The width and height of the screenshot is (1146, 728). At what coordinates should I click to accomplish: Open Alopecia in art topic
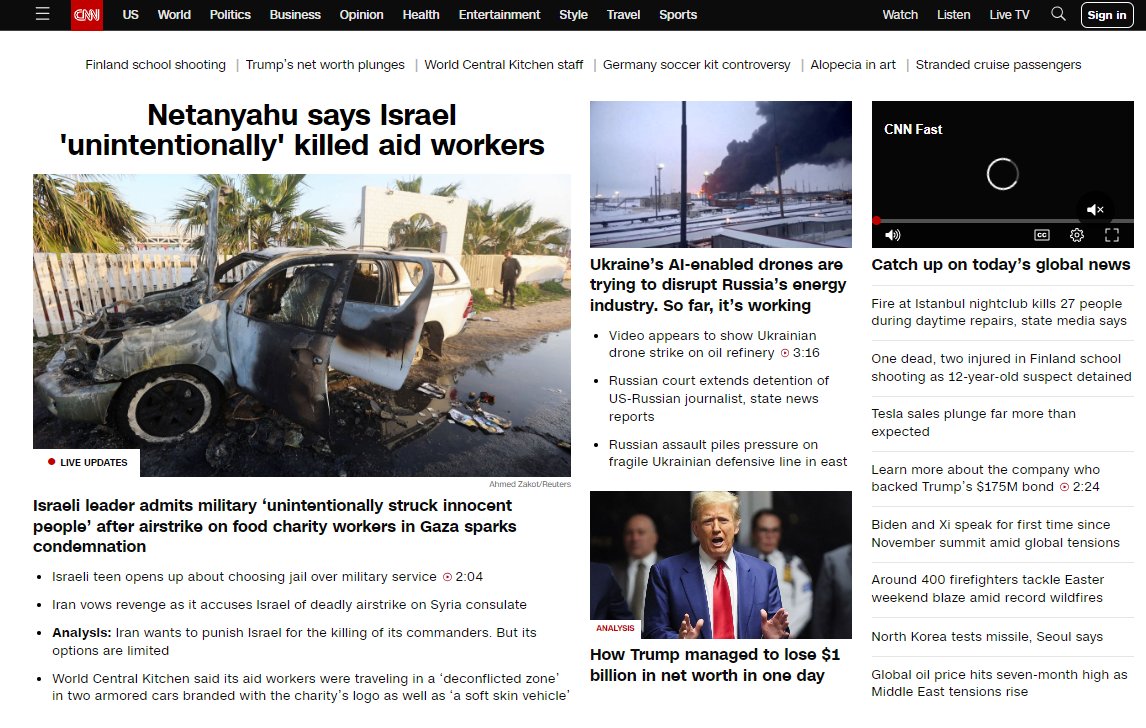pyautogui.click(x=853, y=64)
